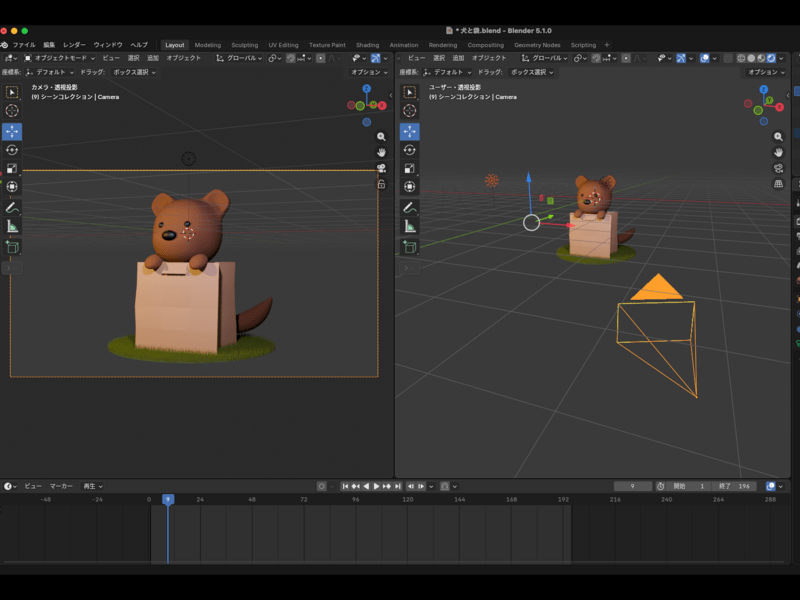Viewport: 800px width, 600px height.
Task: Toggle camera-to-view lock in left viewport
Action: tap(381, 184)
